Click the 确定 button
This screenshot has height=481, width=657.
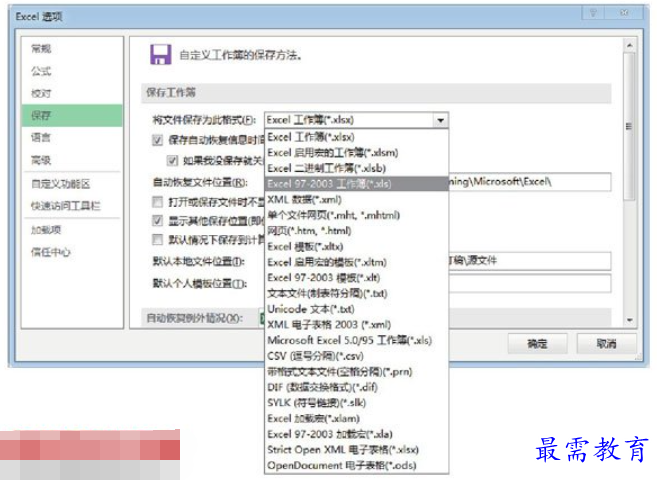[537, 344]
